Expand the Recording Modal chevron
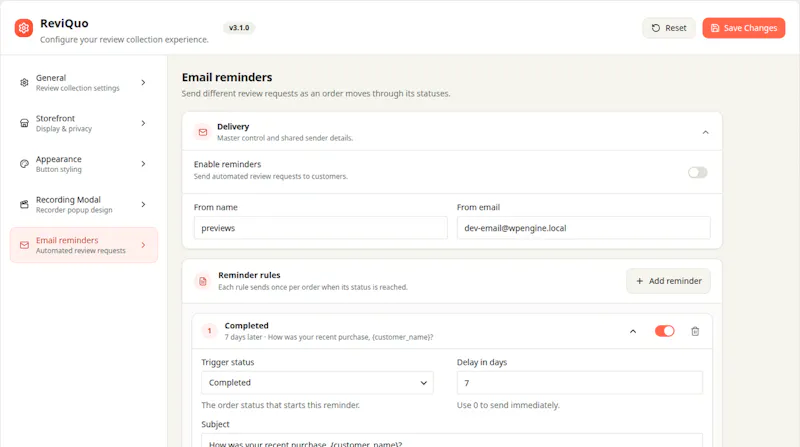The width and height of the screenshot is (800, 447). 143,204
